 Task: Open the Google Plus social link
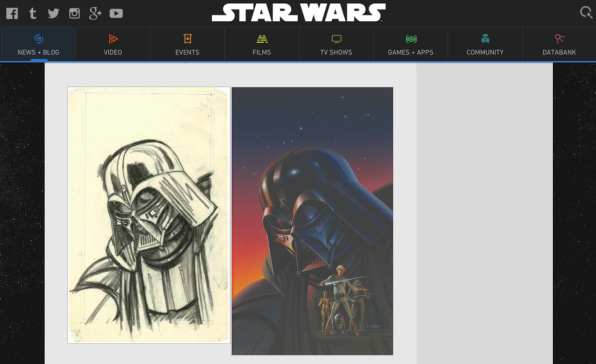point(95,13)
